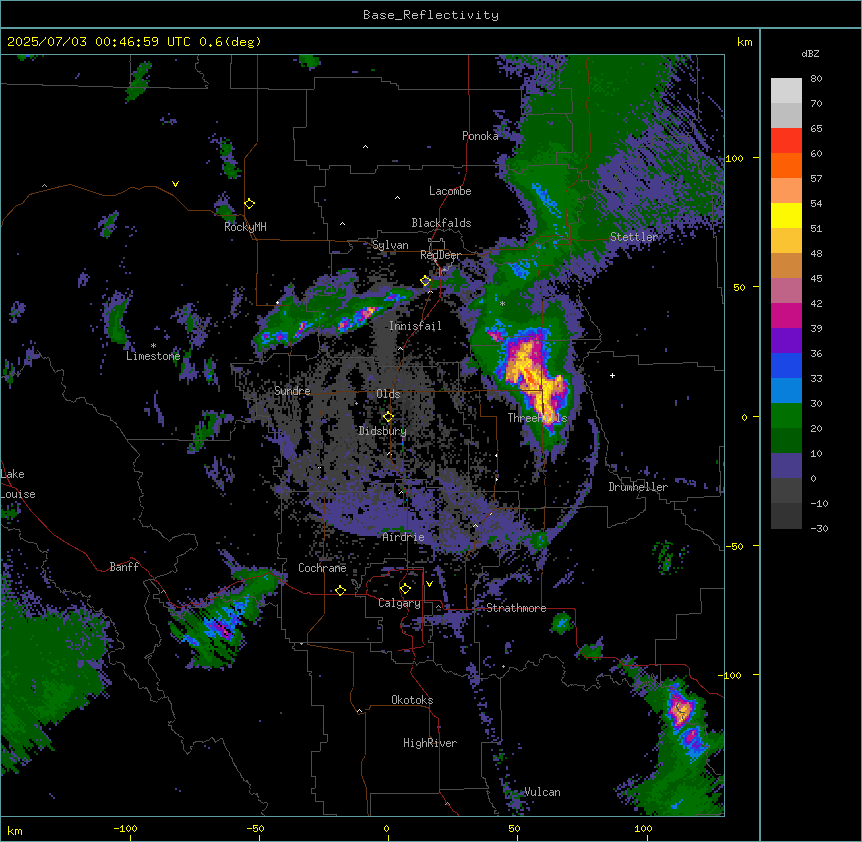Select the yellow 54 dBZ legend swatch
The height and width of the screenshot is (842, 862).
786,215
